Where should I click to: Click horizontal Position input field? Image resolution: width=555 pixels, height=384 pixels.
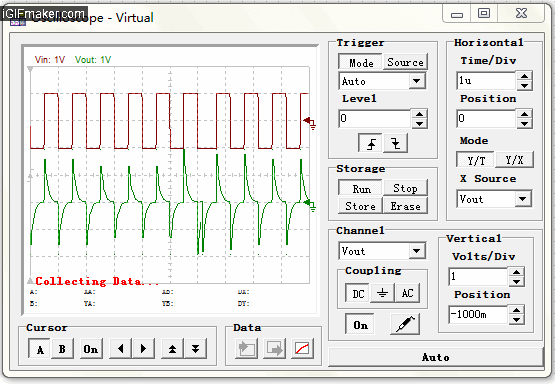pyautogui.click(x=487, y=119)
